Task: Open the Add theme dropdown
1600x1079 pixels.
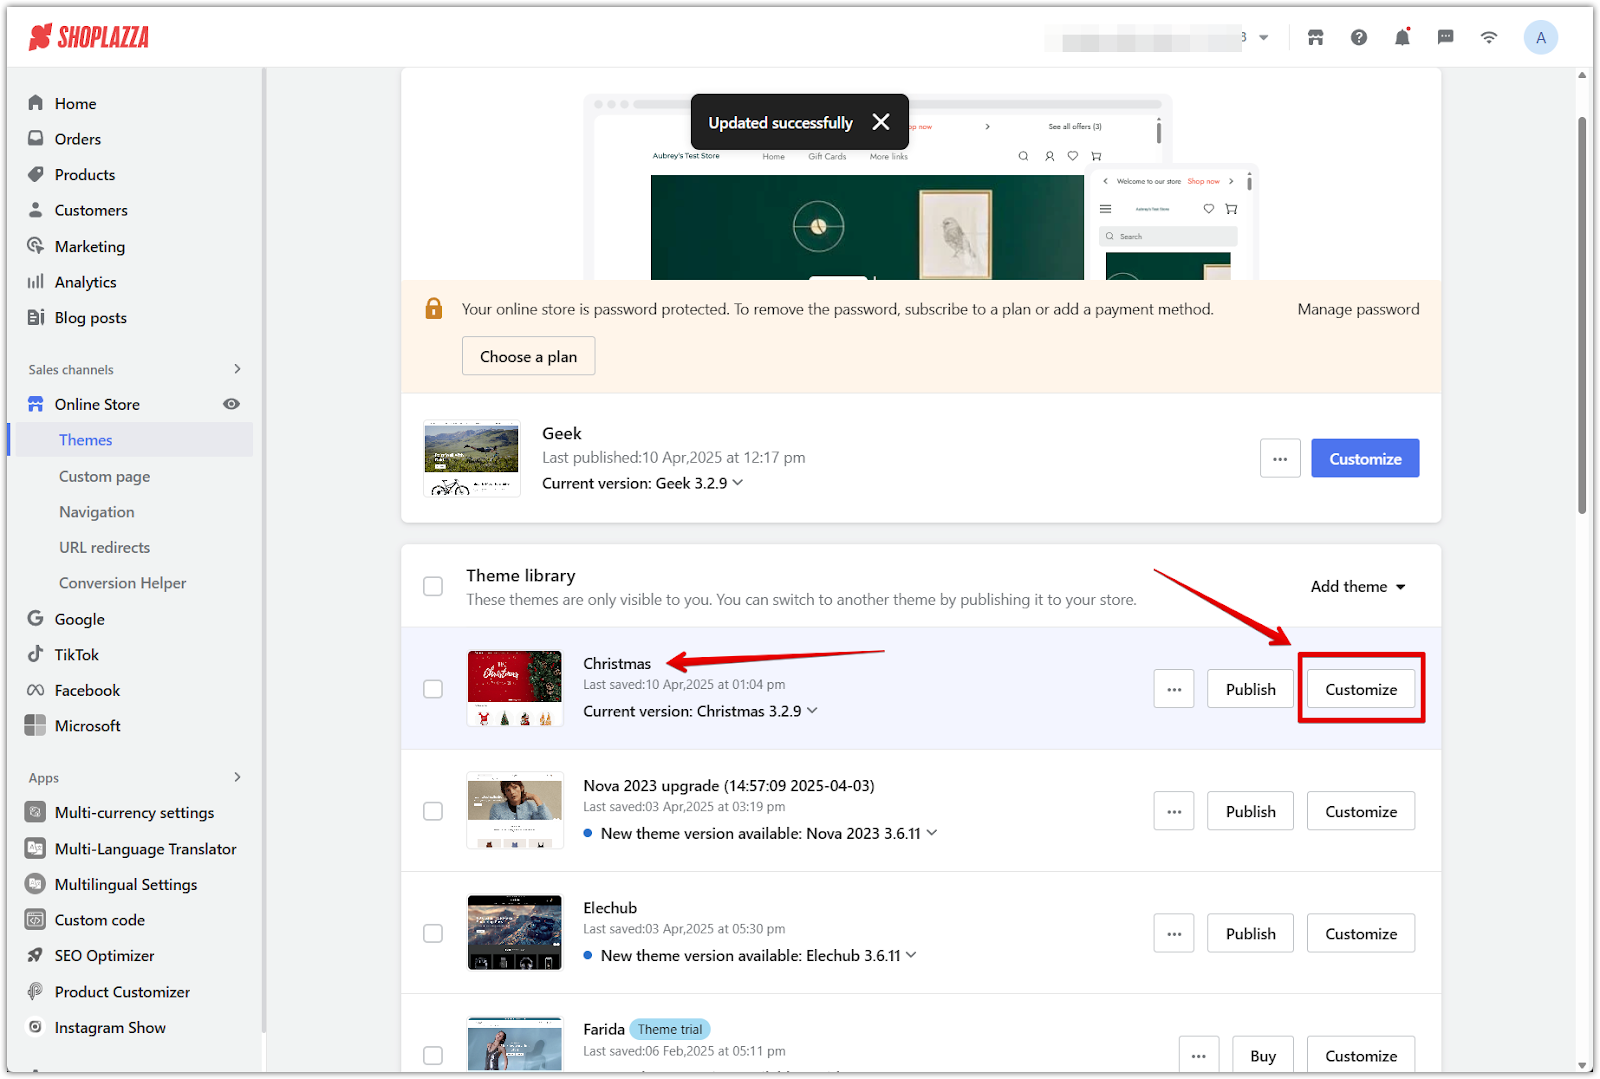Action: point(1358,586)
